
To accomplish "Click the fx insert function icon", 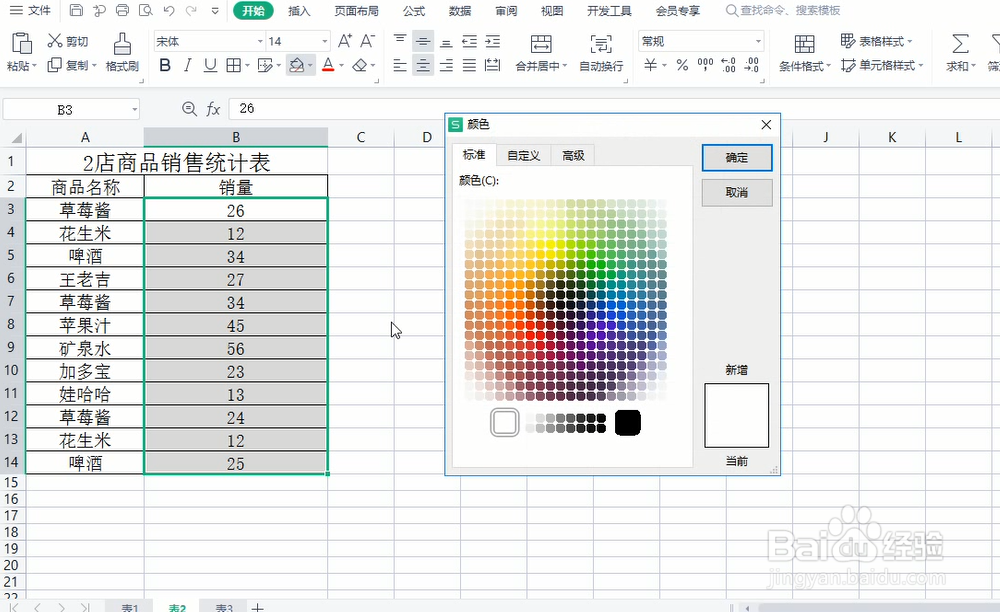I will pos(213,109).
